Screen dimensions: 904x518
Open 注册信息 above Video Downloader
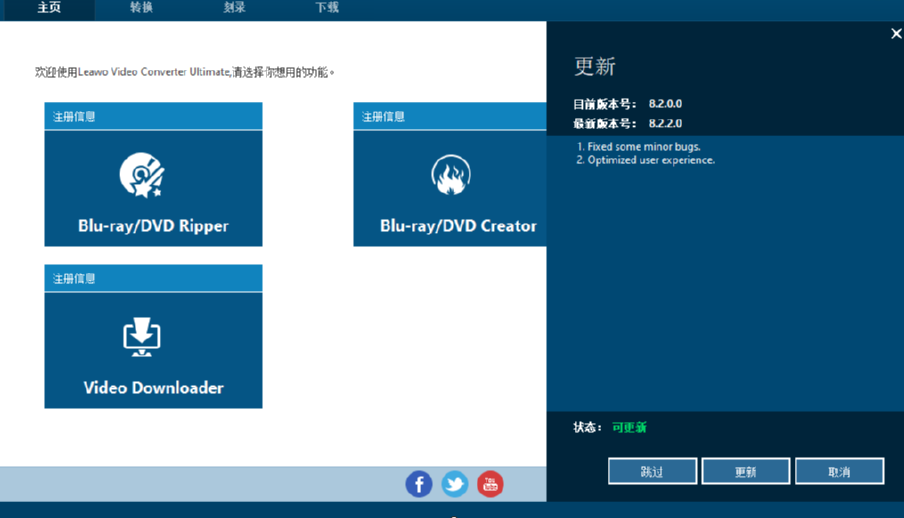74,279
